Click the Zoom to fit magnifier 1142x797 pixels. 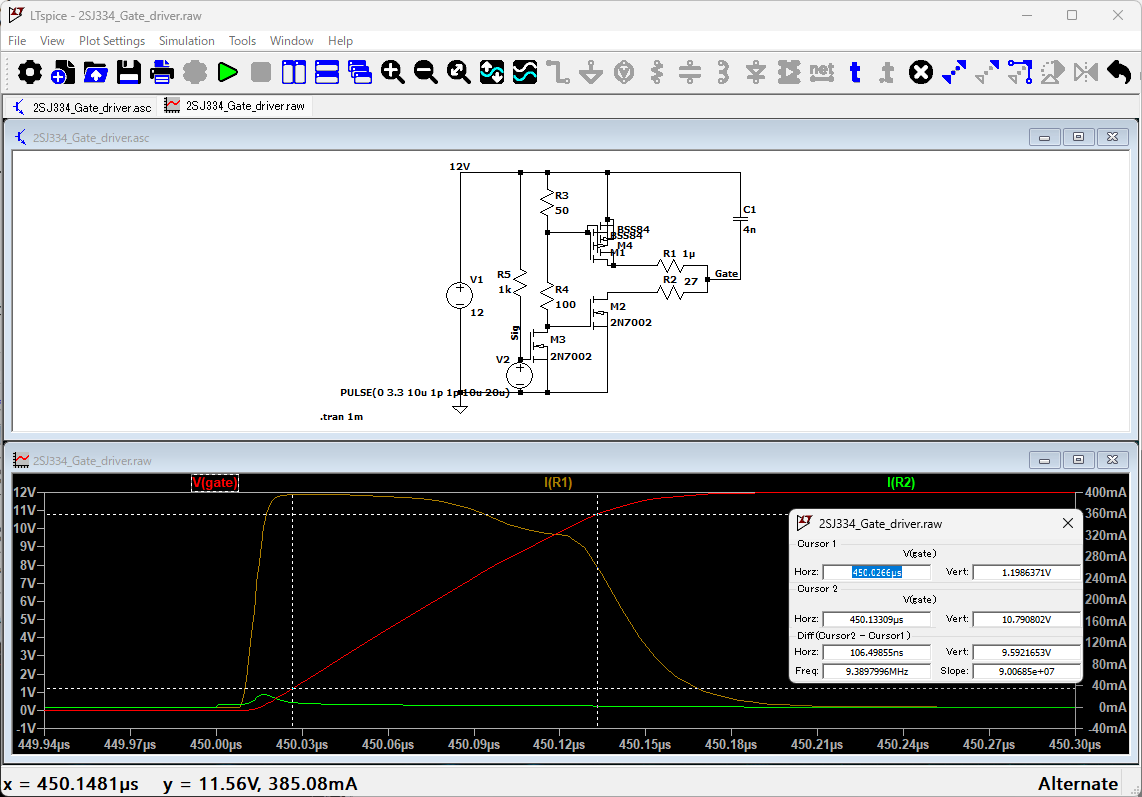pos(459,72)
